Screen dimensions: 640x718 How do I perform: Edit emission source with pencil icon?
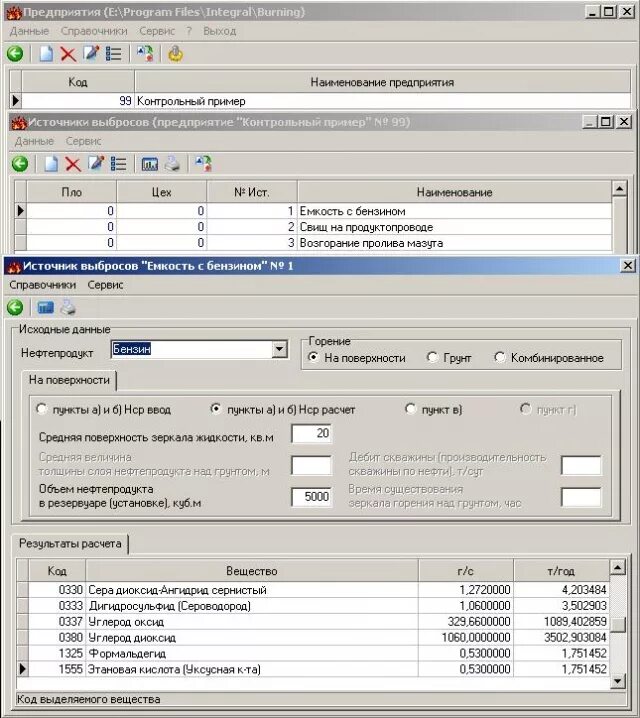point(96,163)
